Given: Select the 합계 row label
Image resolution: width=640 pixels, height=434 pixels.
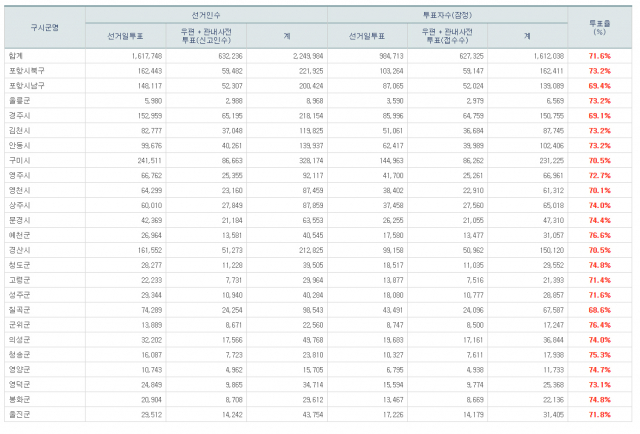Looking at the screenshot, I should (x=16, y=57).
